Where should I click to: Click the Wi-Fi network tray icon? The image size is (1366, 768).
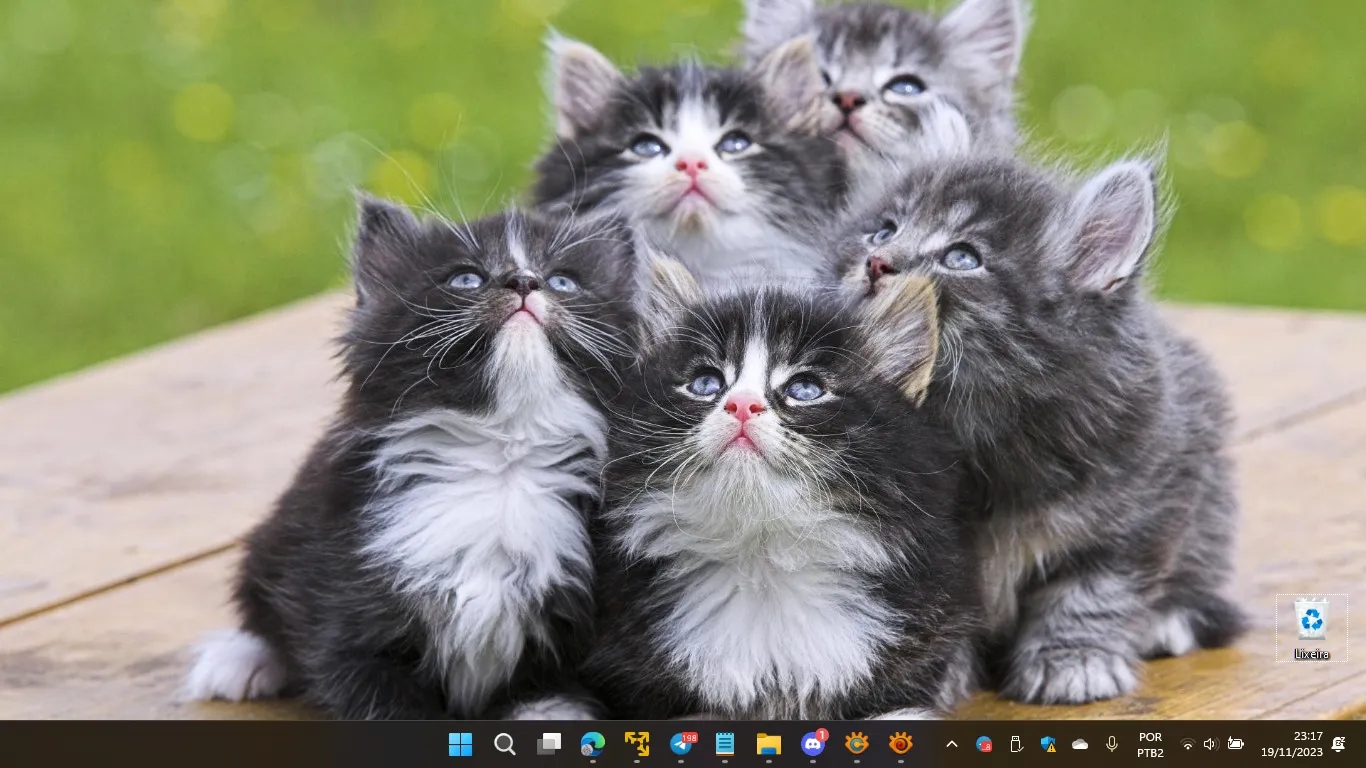pyautogui.click(x=1188, y=744)
